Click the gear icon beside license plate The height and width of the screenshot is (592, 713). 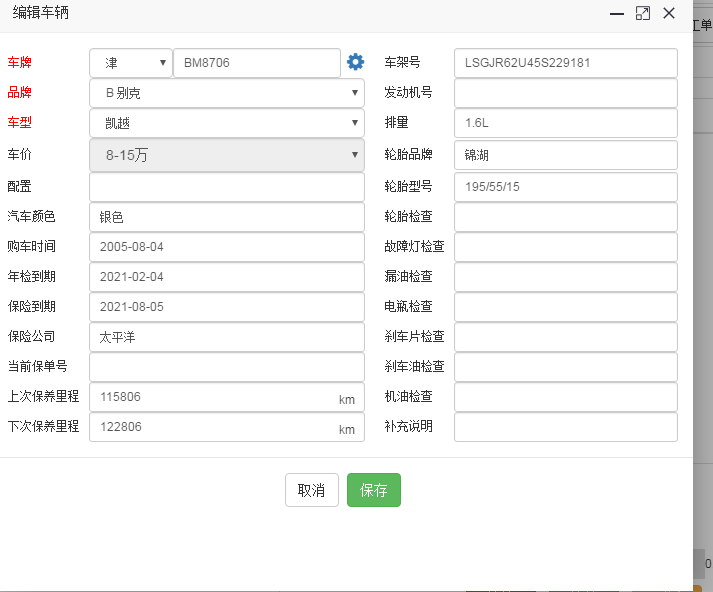pos(355,62)
